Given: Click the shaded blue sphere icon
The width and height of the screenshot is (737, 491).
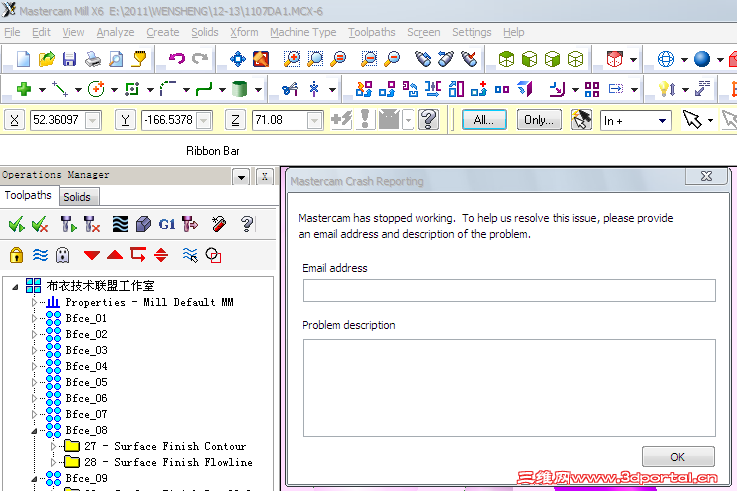Looking at the screenshot, I should 702,59.
